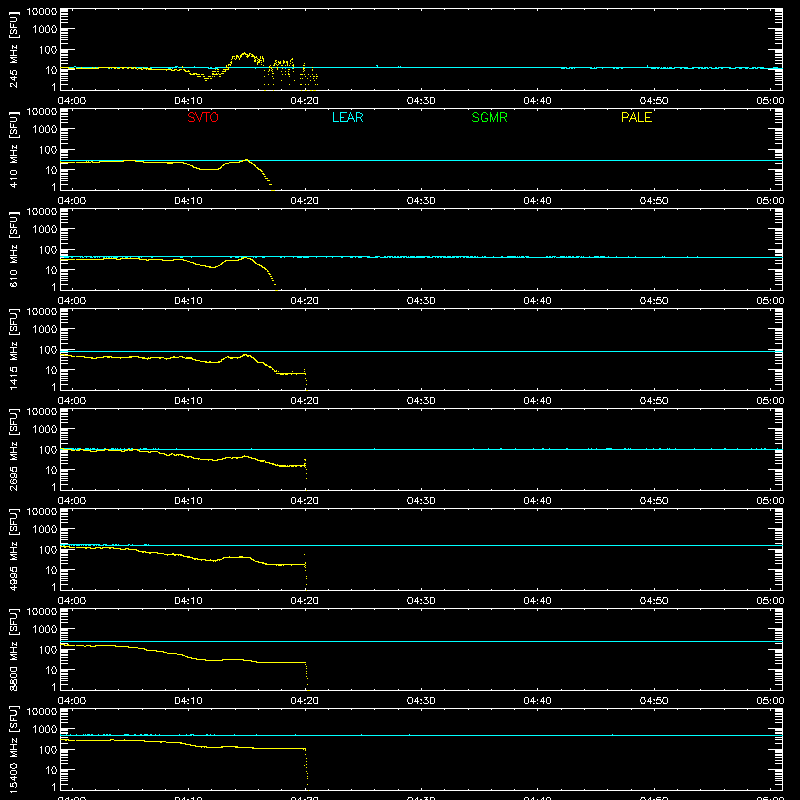Image resolution: width=800 pixels, height=800 pixels.
Task: Click the yellow curve drop-off in 15400 MHz plot
Action: click(306, 768)
